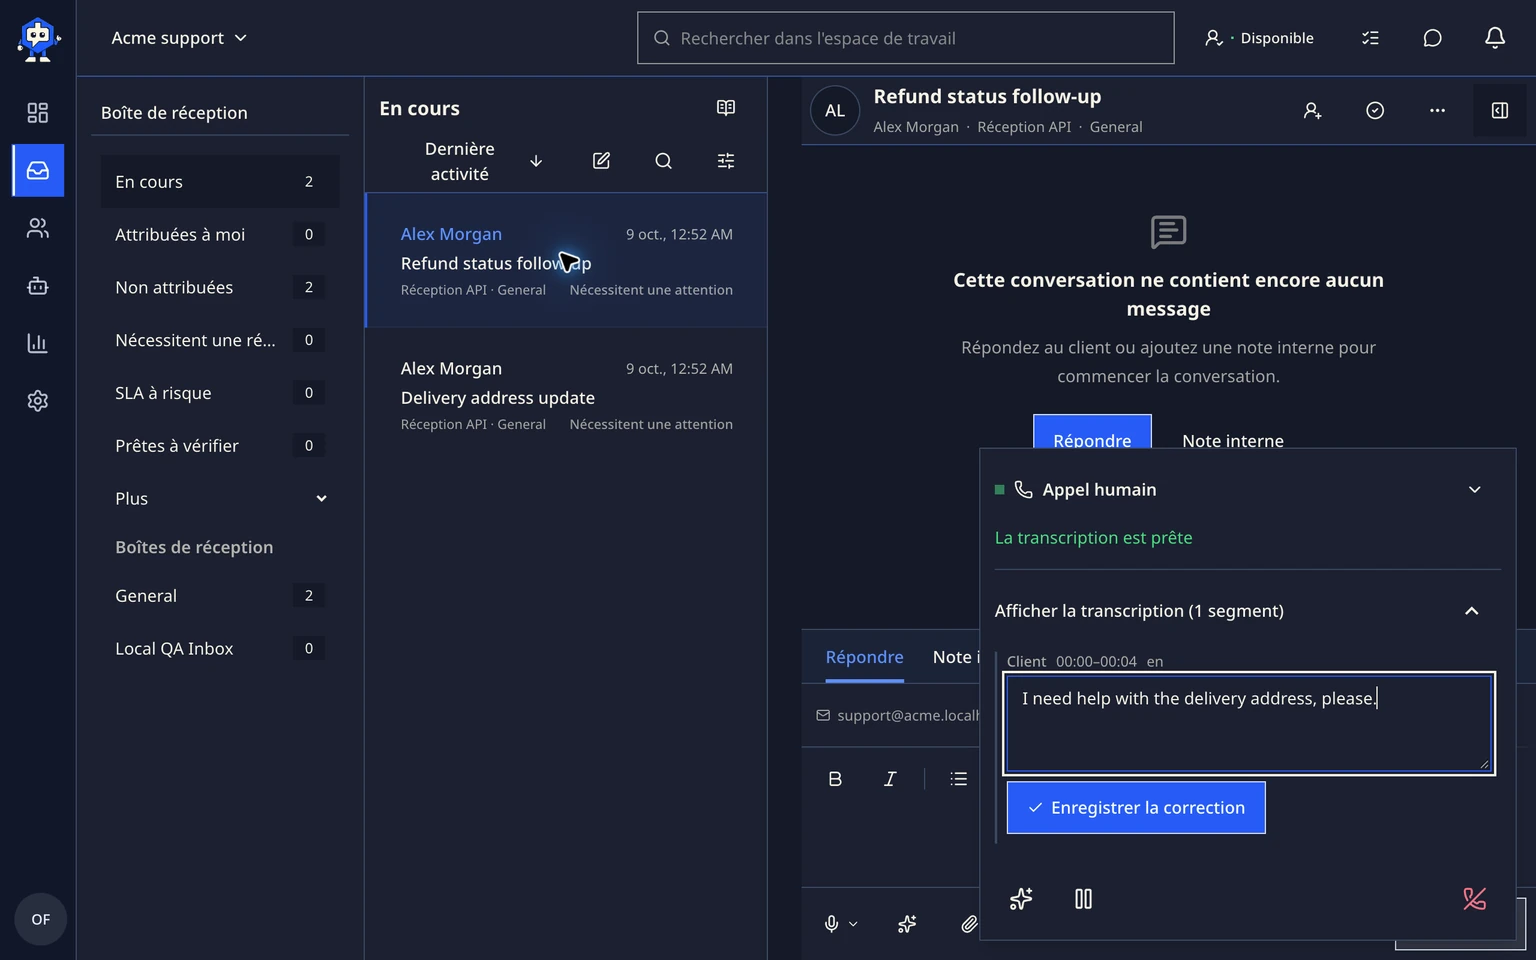The width and height of the screenshot is (1536, 960).
Task: Click the paperclip attachment icon
Action: 969,924
